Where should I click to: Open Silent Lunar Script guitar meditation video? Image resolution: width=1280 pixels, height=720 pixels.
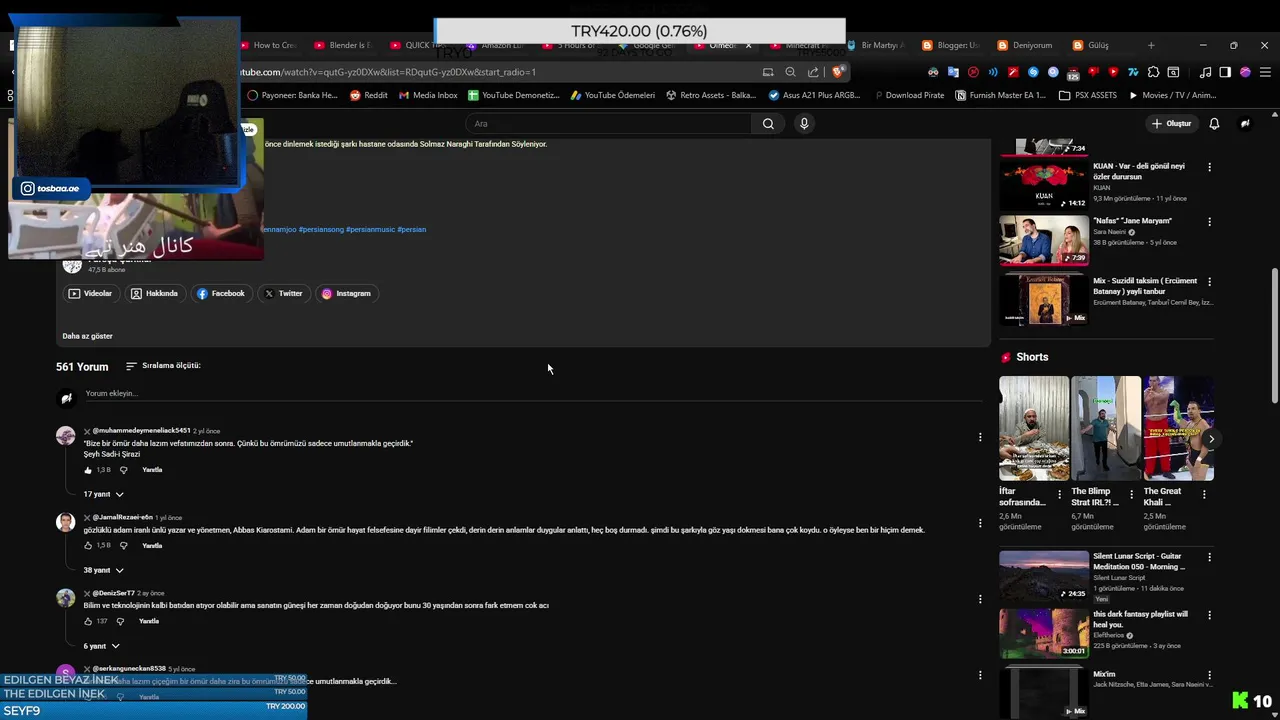click(x=1044, y=576)
